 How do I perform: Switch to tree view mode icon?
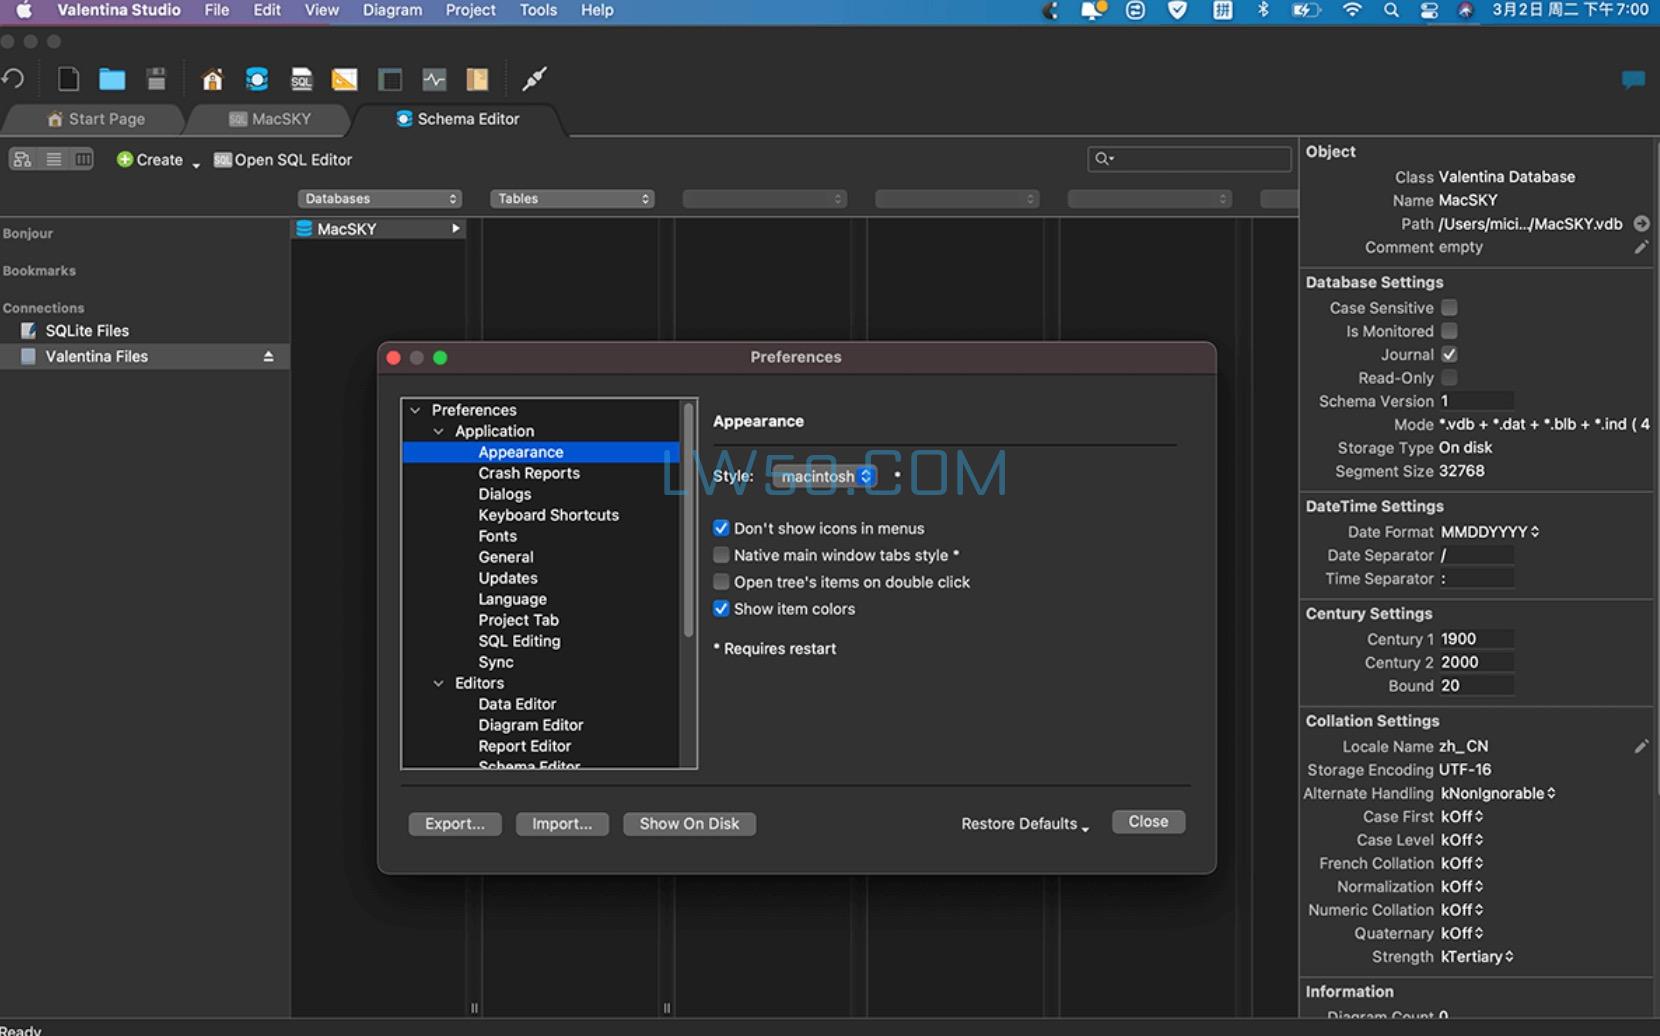tap(22, 159)
